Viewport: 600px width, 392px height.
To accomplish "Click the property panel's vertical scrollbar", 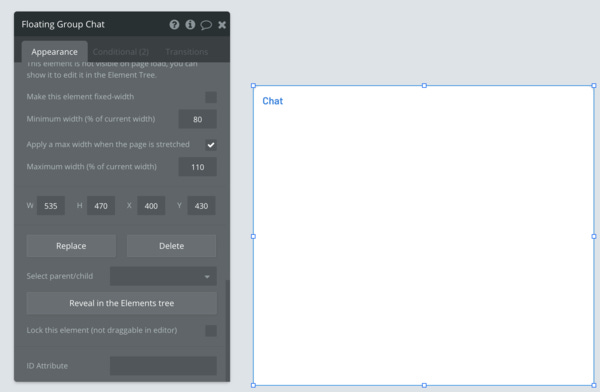I will (228, 330).
